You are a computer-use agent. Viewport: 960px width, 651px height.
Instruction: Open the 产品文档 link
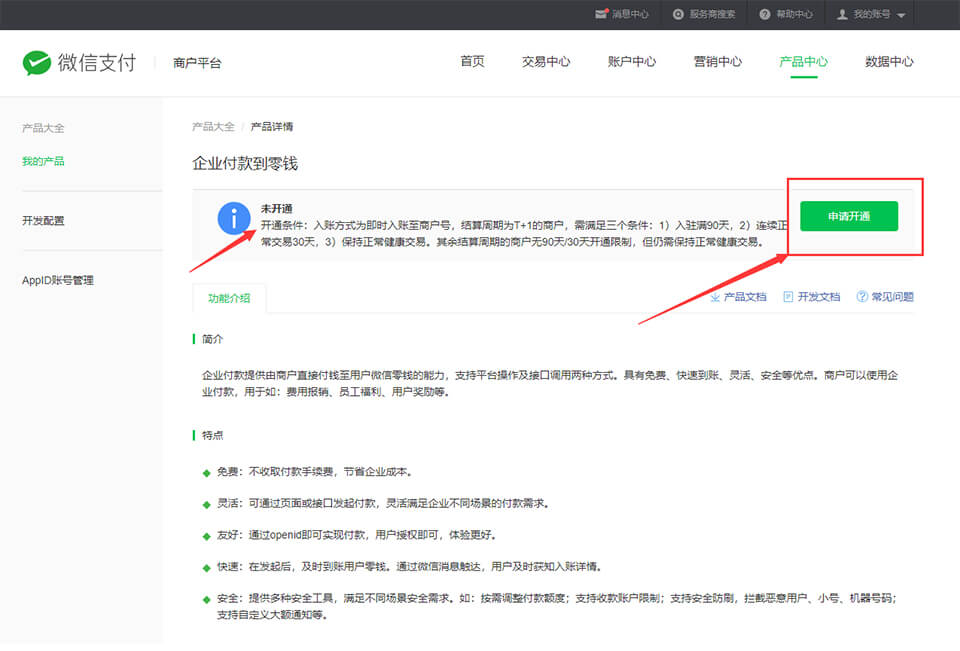click(744, 297)
